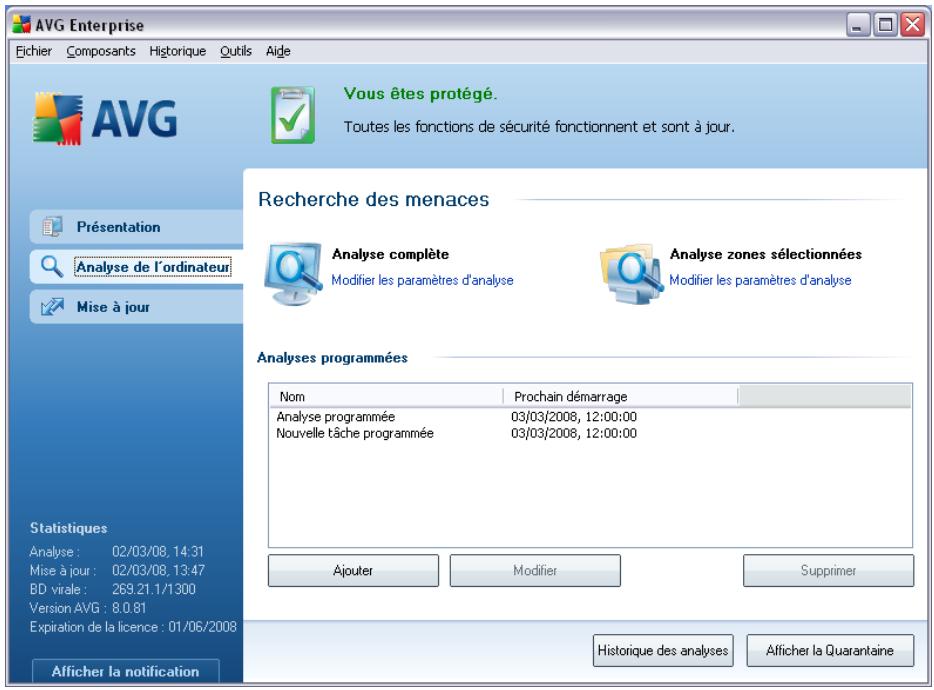934x690 pixels.
Task: Open the Outils menu
Action: [236, 51]
